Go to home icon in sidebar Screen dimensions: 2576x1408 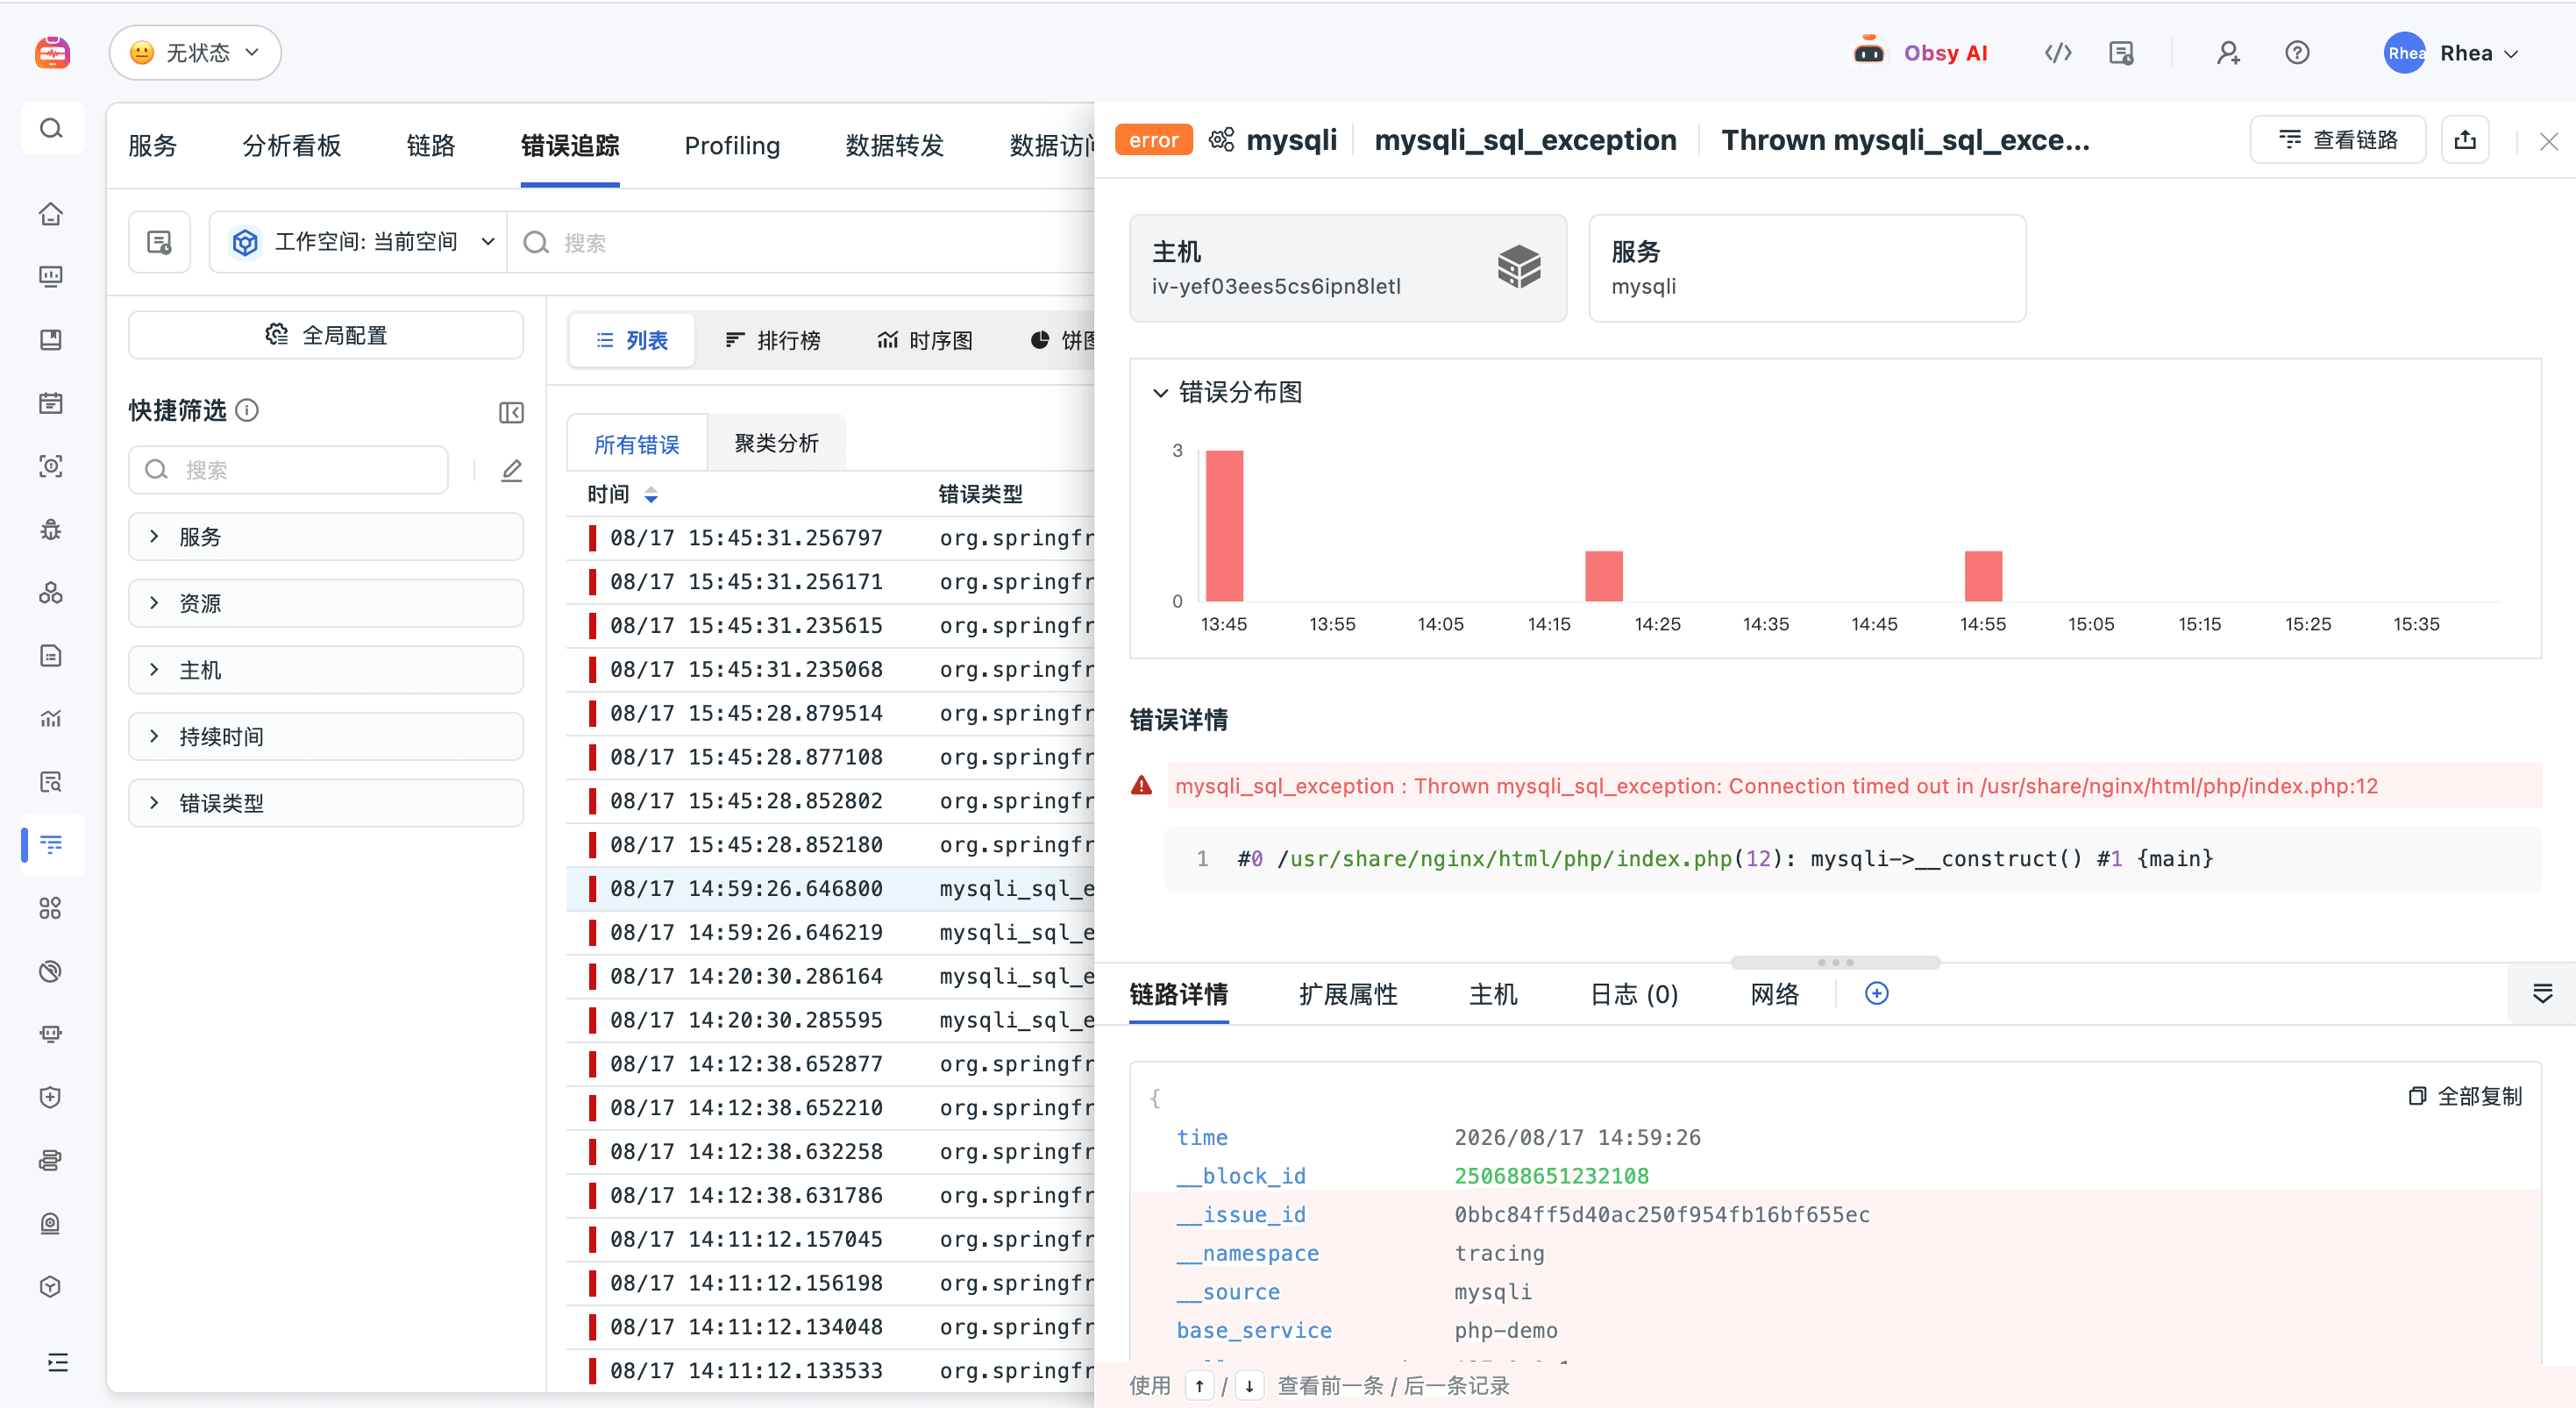point(51,214)
